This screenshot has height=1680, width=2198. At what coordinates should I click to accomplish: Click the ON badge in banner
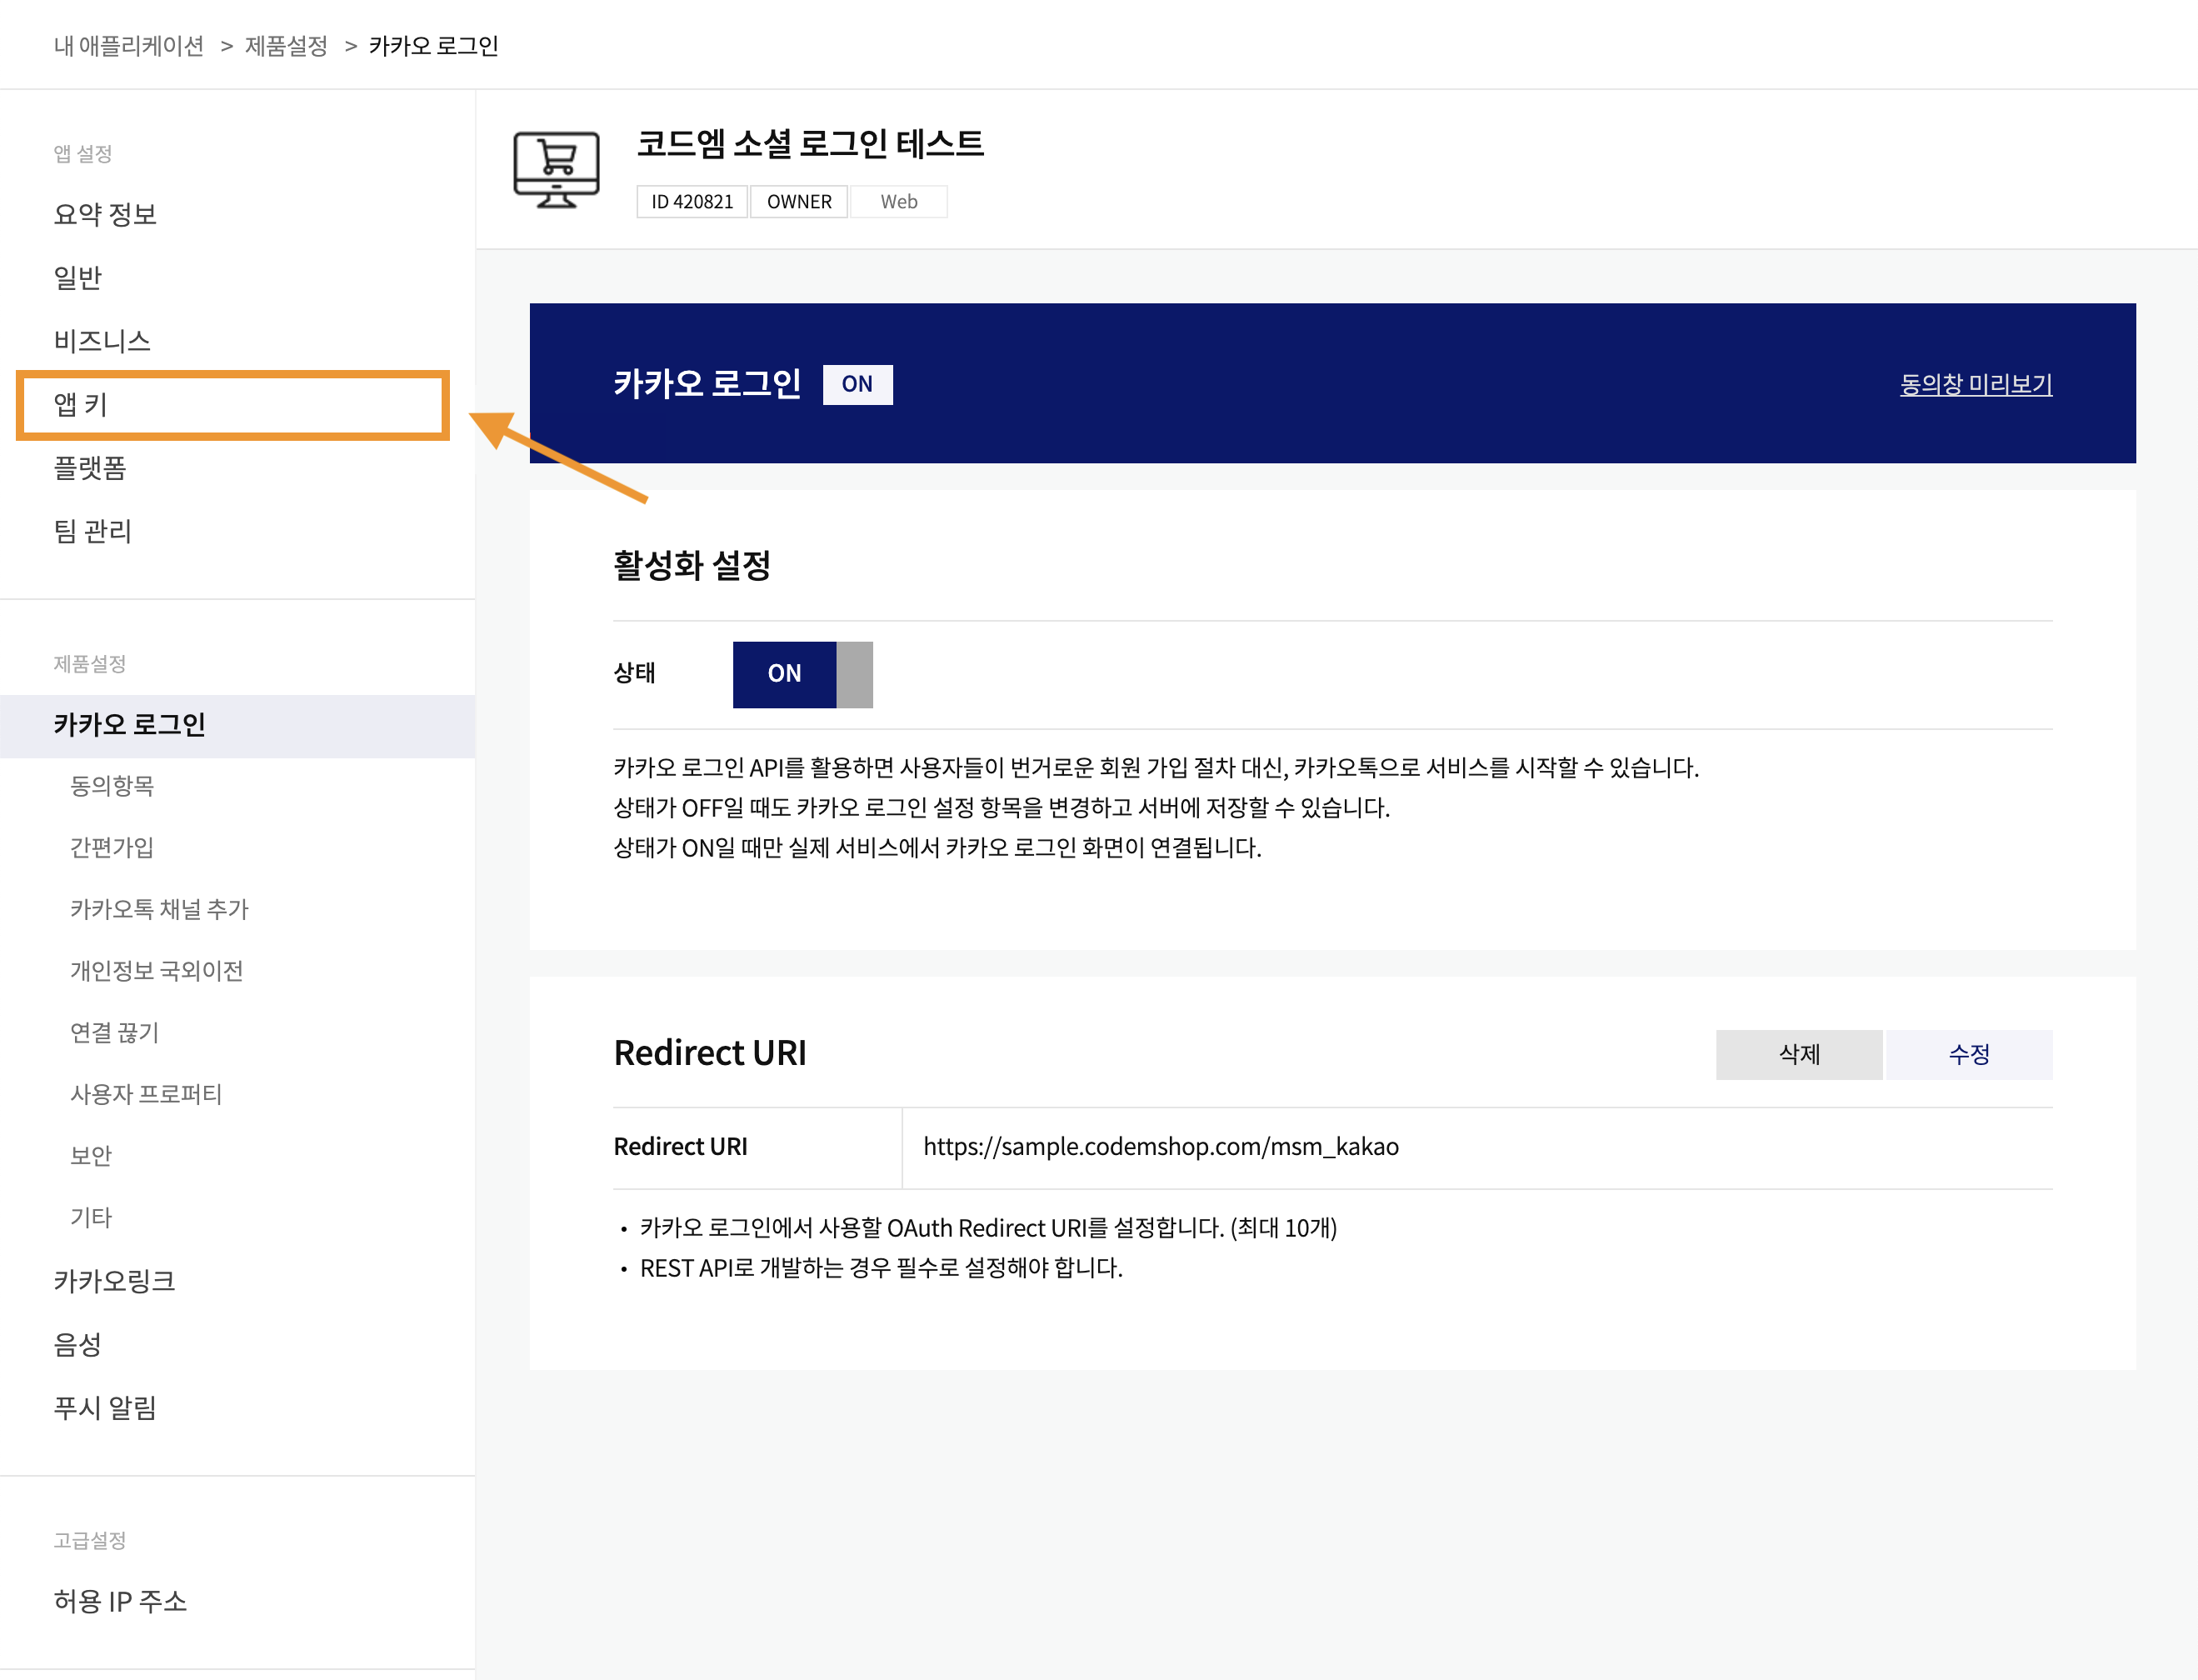pos(857,384)
